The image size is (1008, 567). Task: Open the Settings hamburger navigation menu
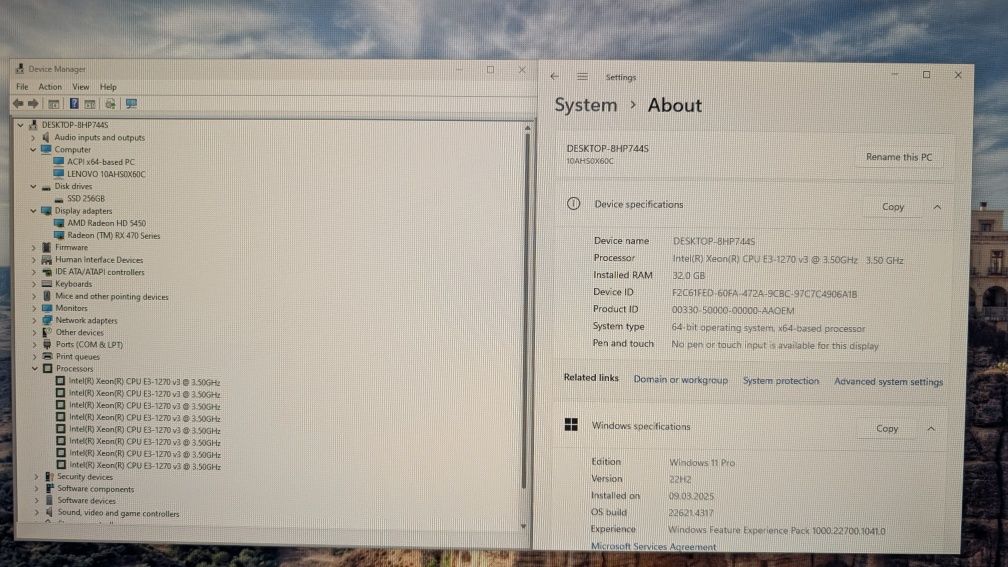(582, 76)
